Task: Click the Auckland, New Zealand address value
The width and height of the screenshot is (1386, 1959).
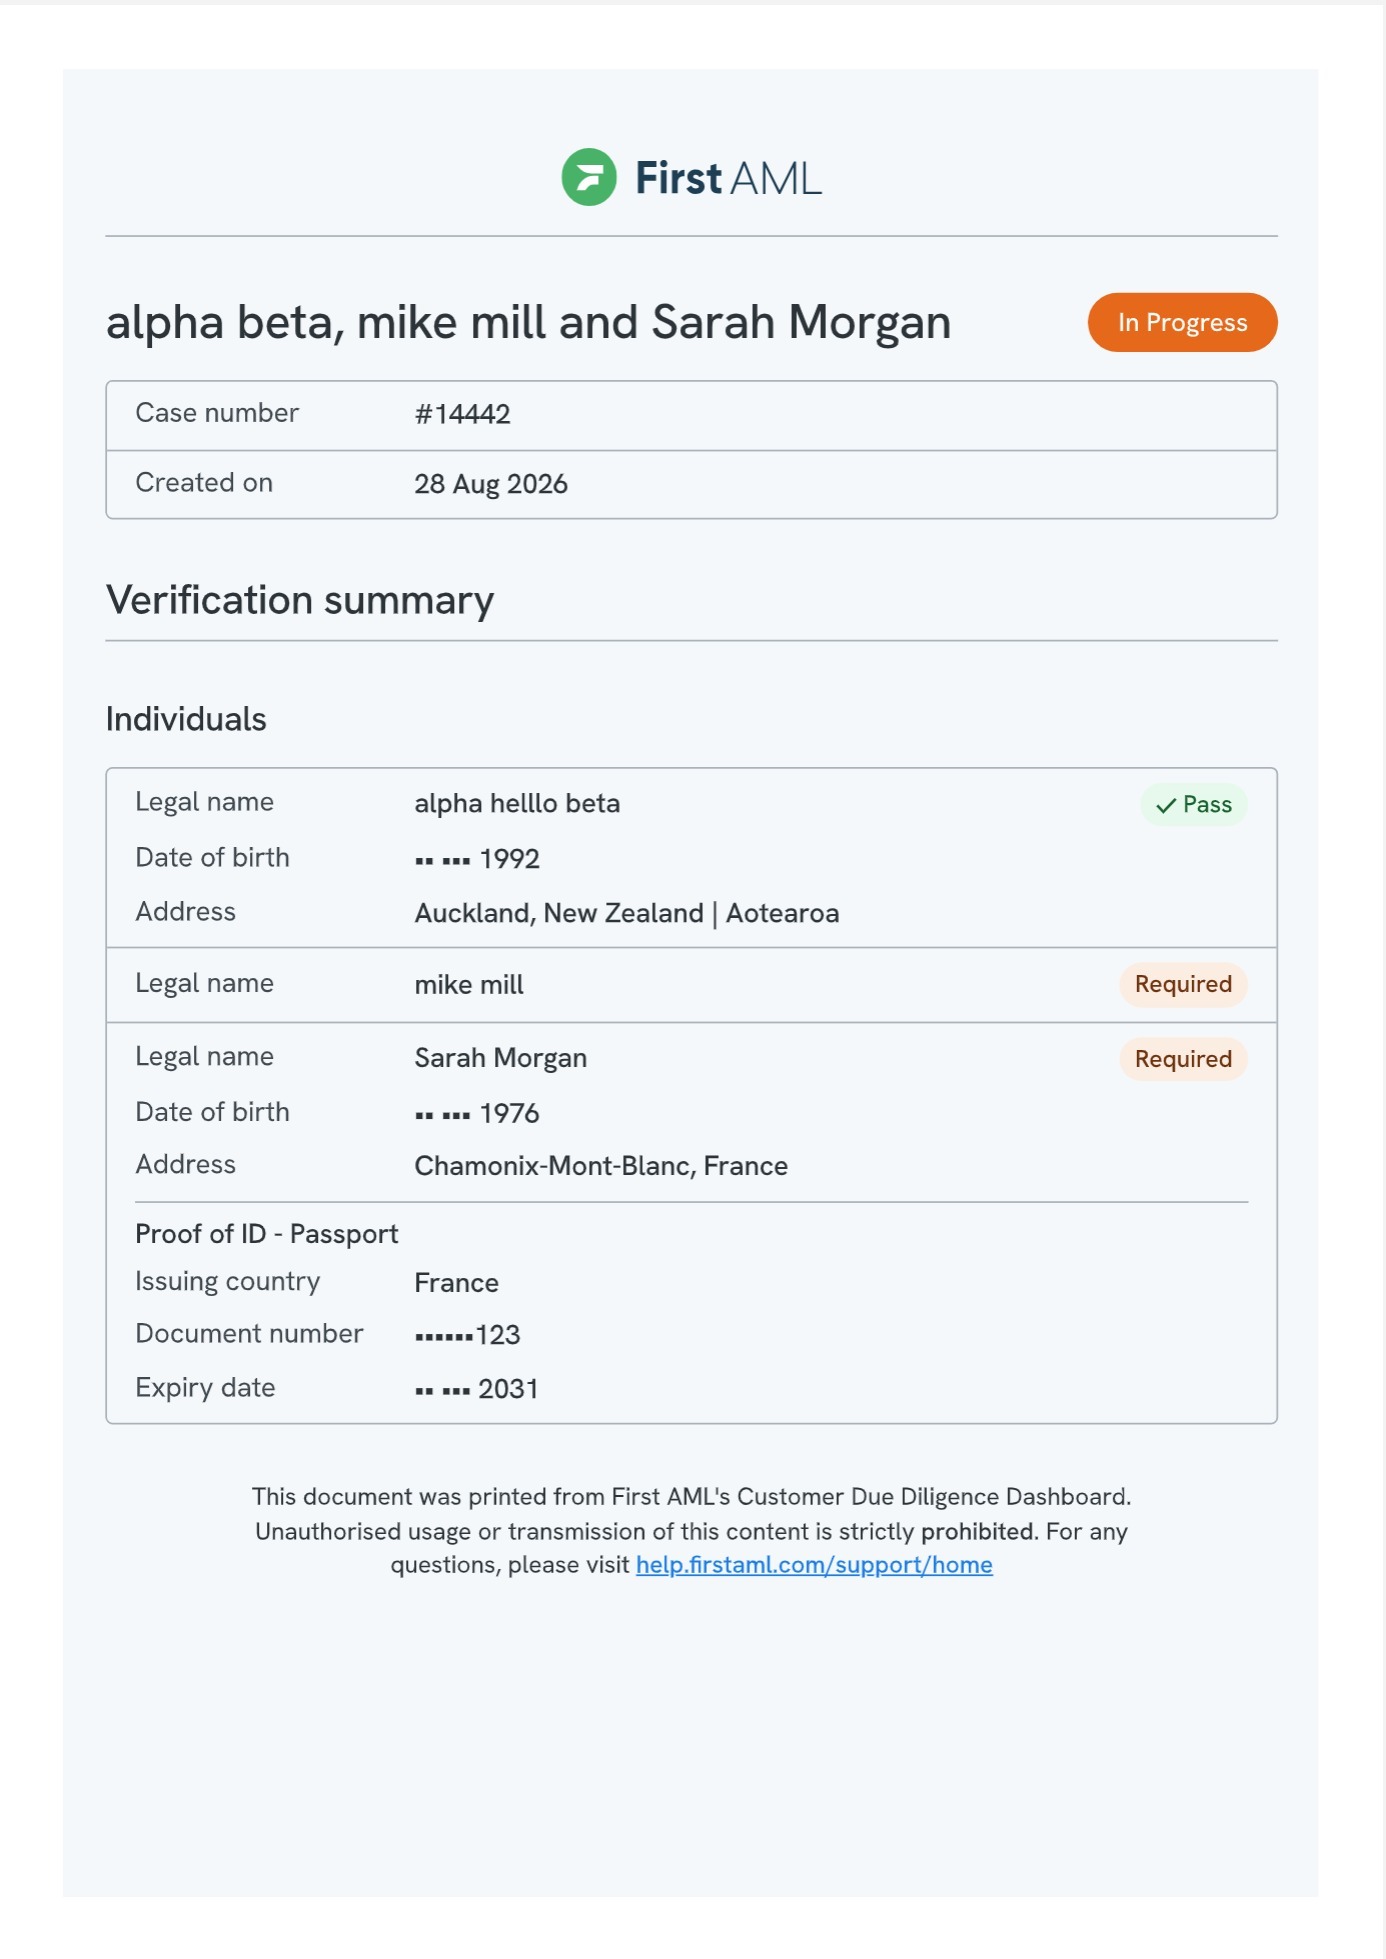Action: point(627,913)
